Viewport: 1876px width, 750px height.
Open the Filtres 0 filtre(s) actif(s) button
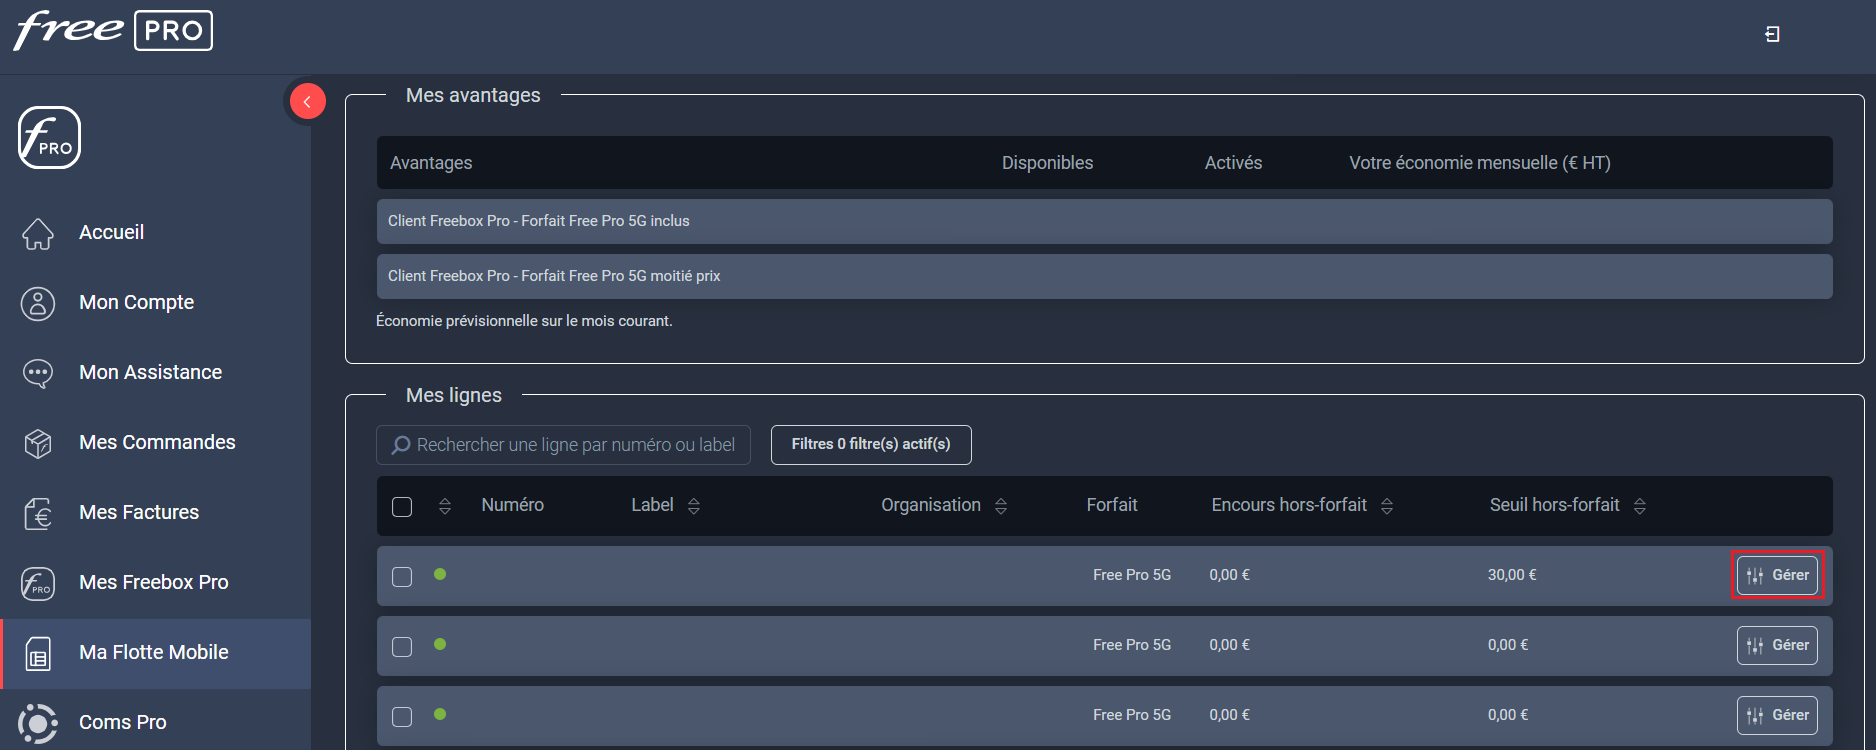pyautogui.click(x=870, y=444)
